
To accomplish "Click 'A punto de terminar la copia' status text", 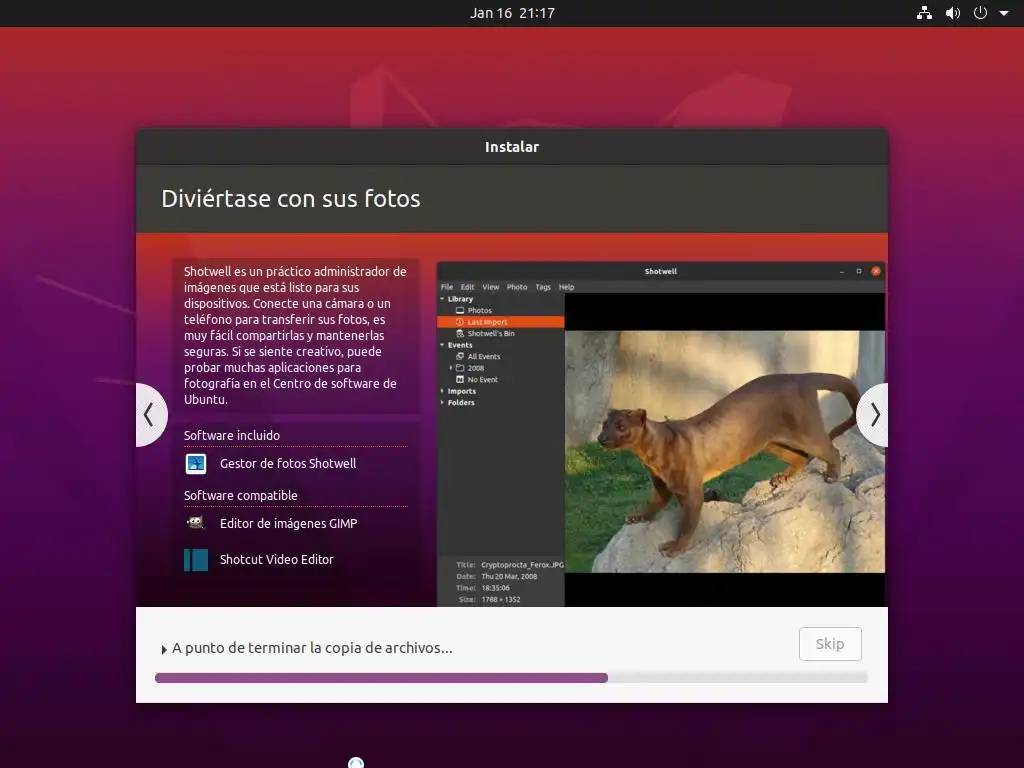I will (x=312, y=648).
